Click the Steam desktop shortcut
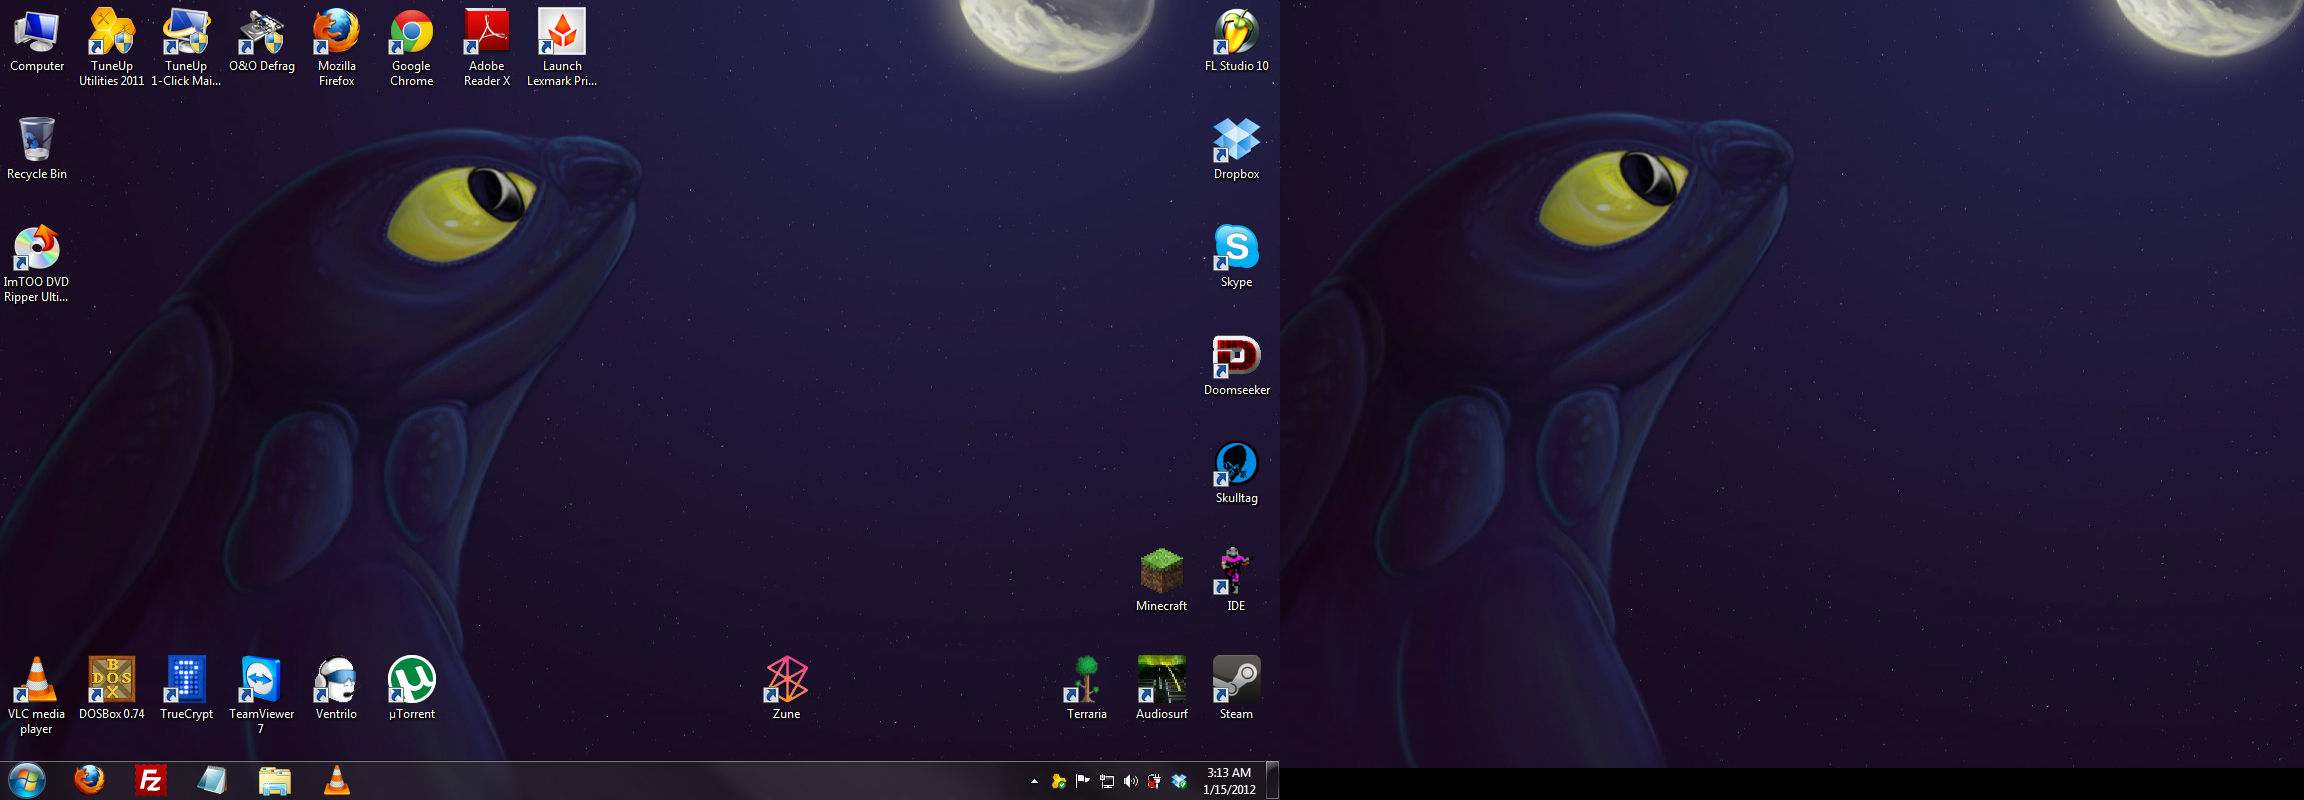The image size is (2304, 800). [1236, 680]
